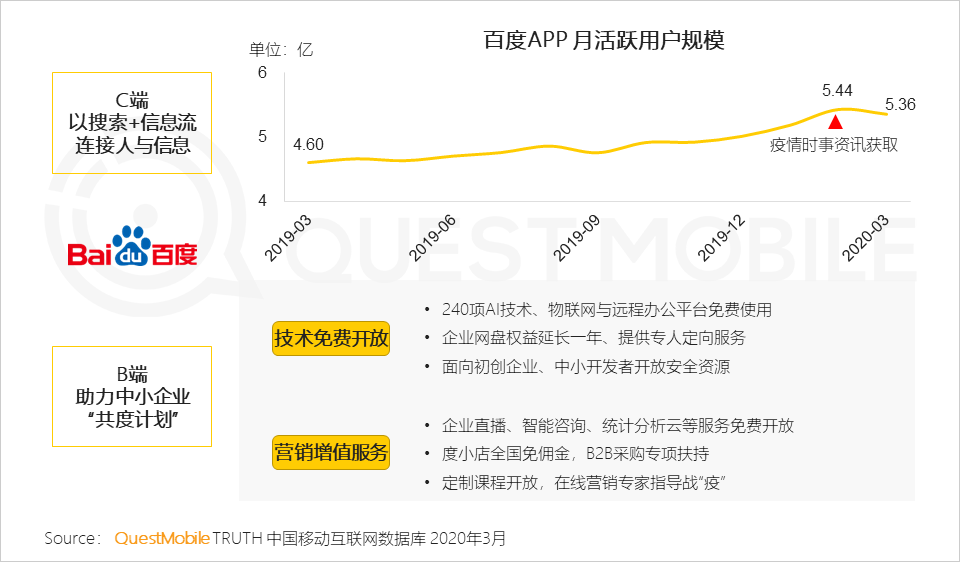
Task: Click the 4.60 starting data label
Action: 308,146
